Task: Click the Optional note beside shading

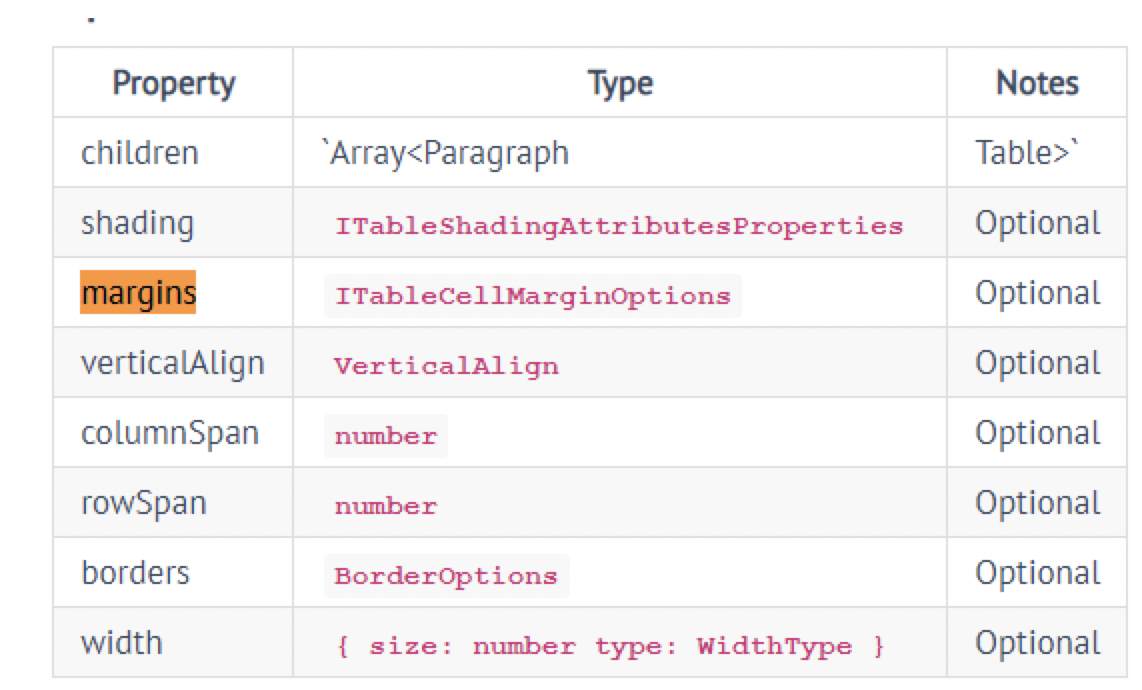Action: pyautogui.click(x=1036, y=222)
